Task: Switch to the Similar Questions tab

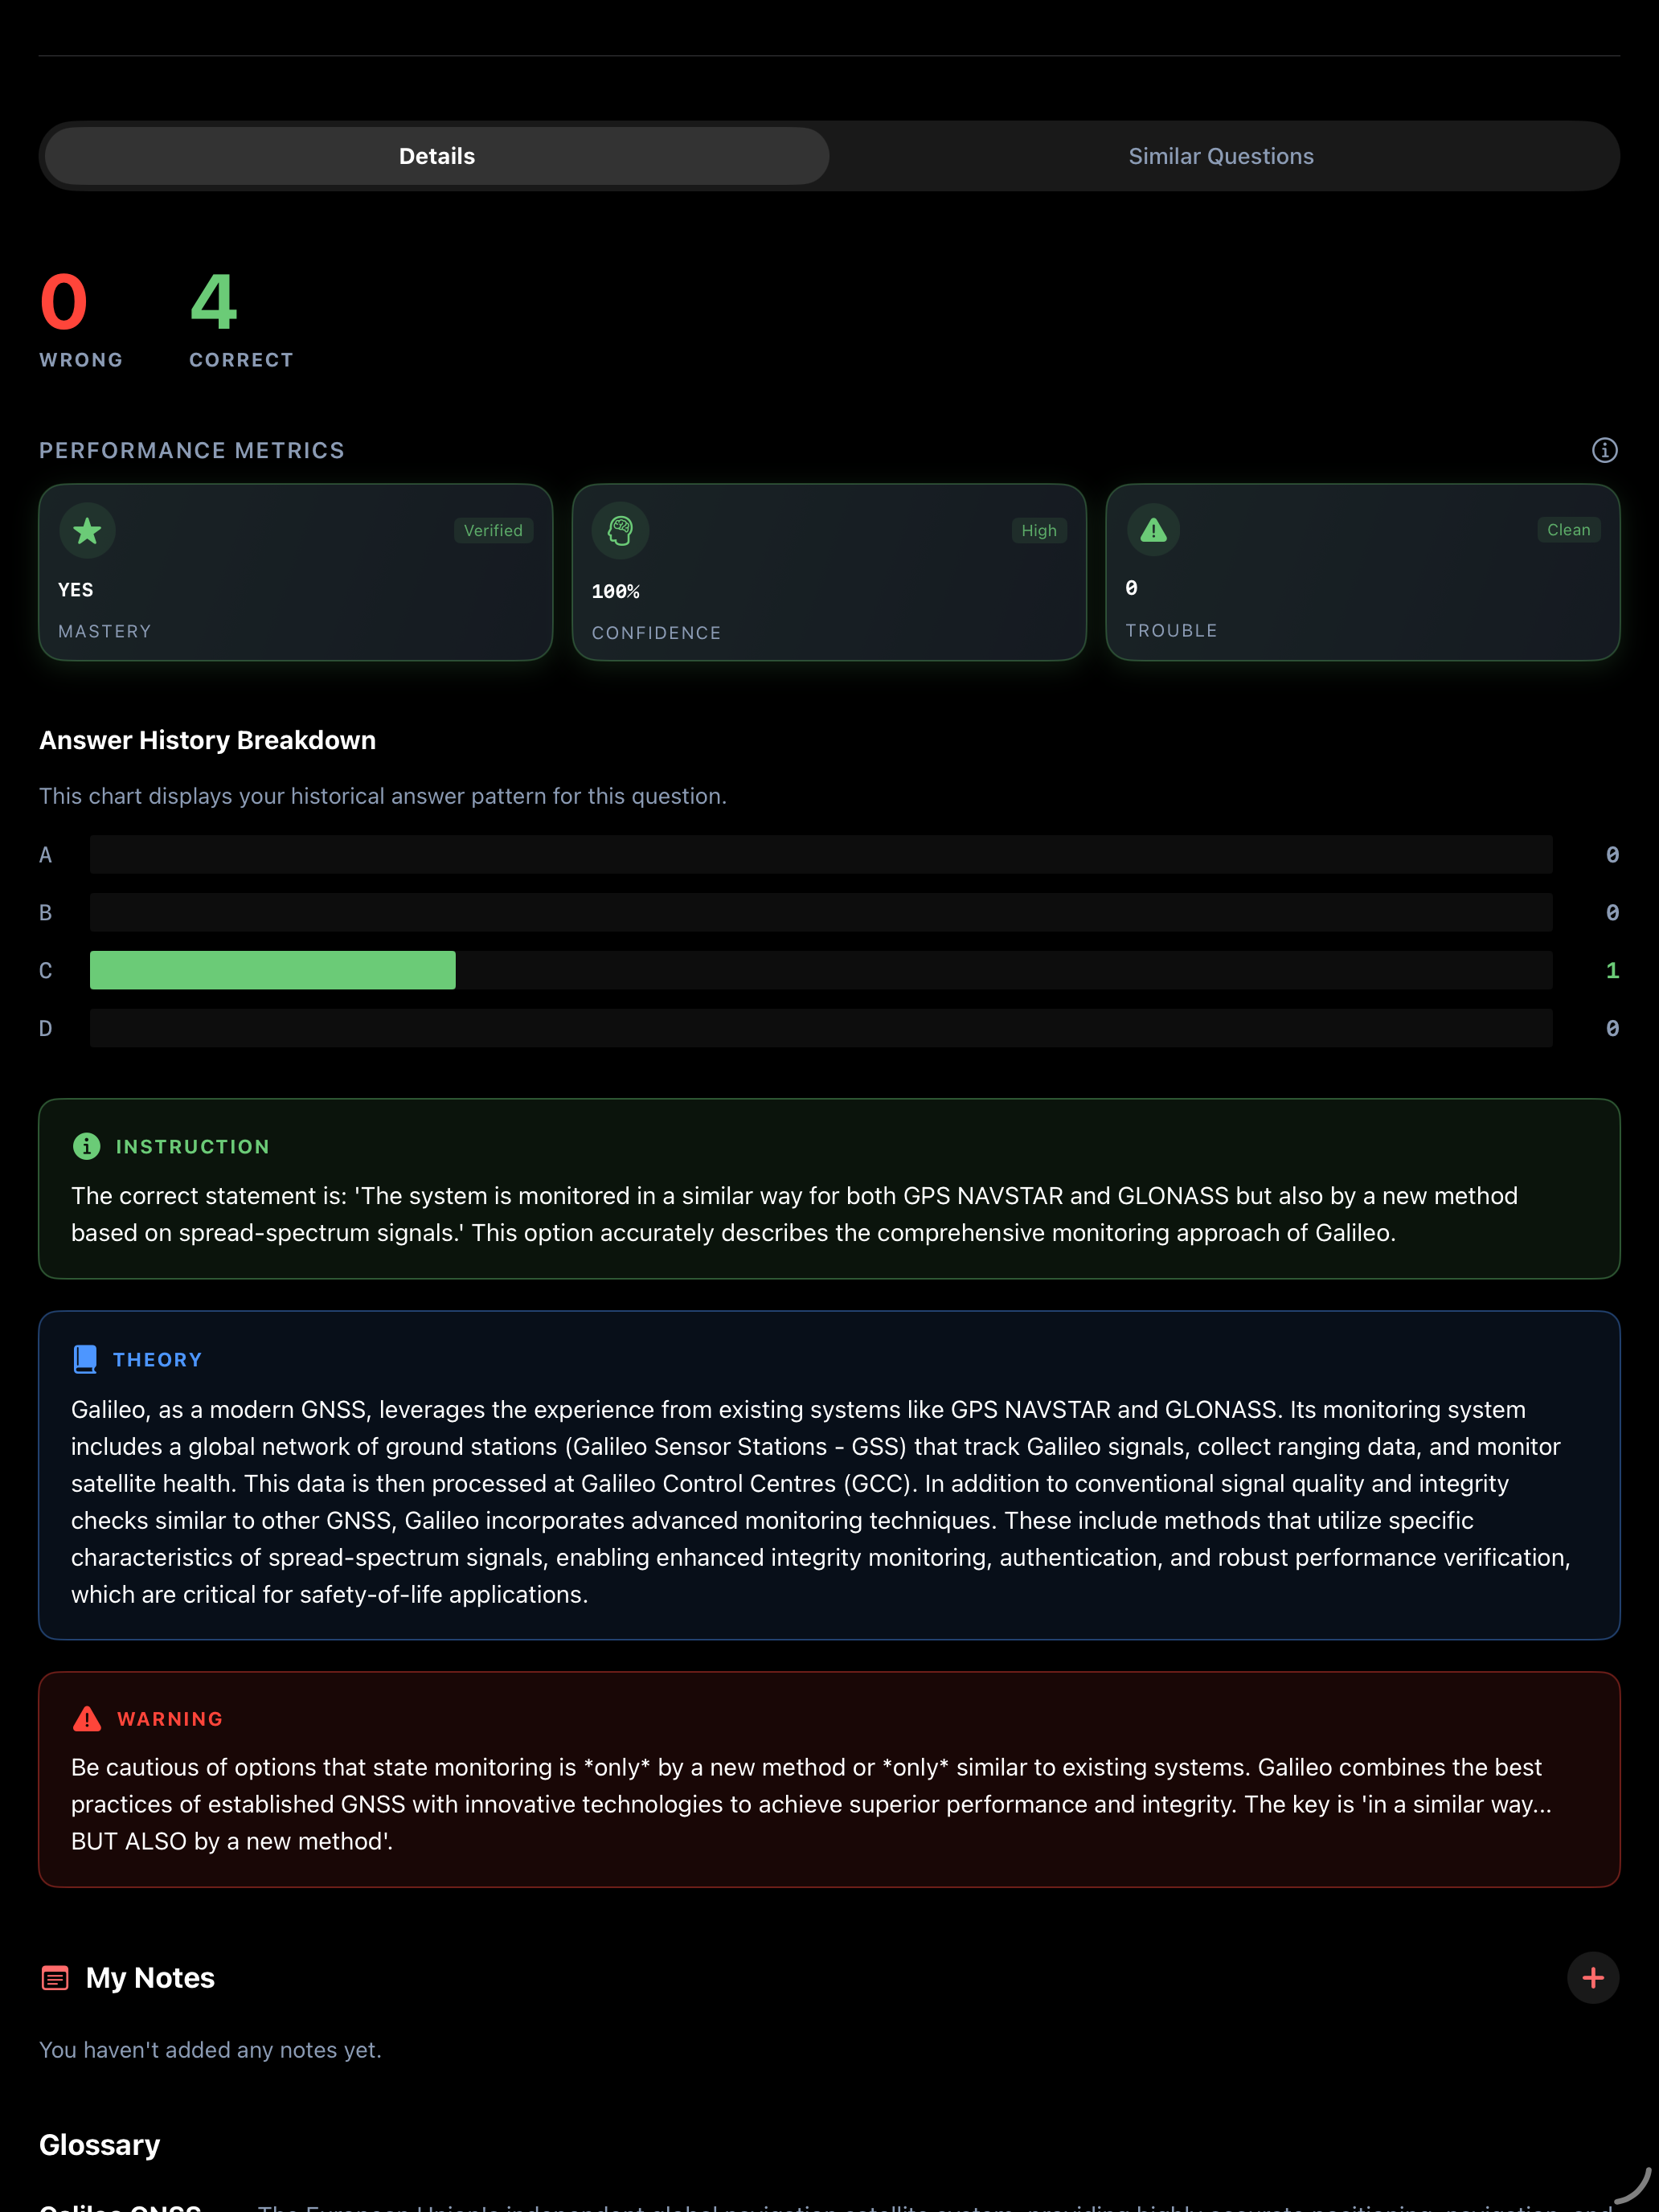Action: coord(1221,155)
